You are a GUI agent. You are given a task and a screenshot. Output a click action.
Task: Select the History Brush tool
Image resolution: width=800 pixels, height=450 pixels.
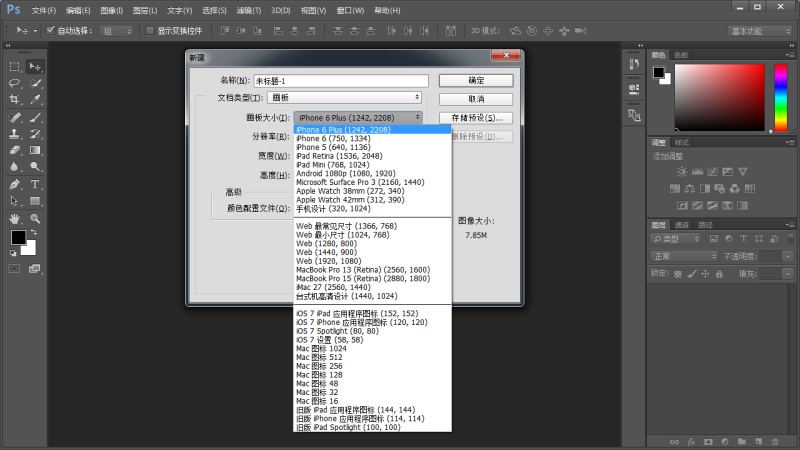tap(35, 134)
